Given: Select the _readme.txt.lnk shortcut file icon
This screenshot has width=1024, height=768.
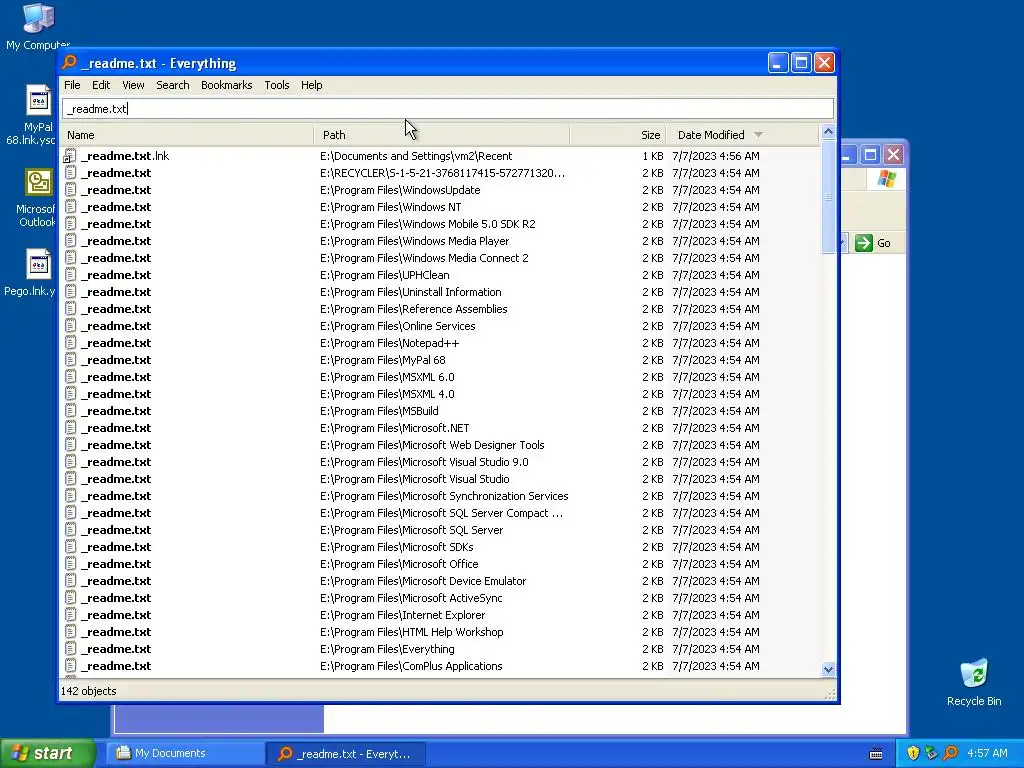Looking at the screenshot, I should 70,156.
